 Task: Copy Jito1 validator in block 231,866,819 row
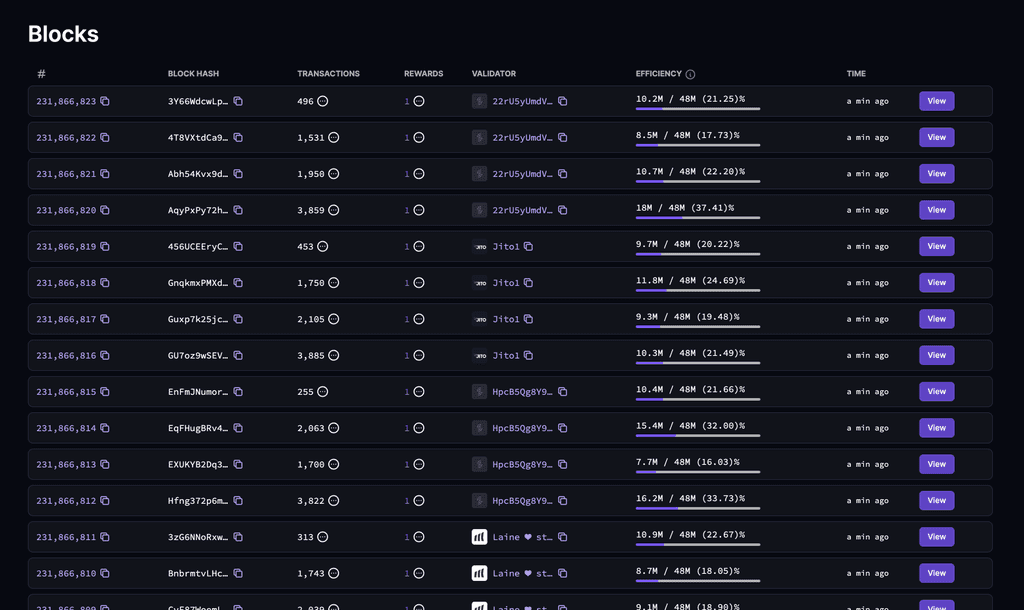click(528, 247)
